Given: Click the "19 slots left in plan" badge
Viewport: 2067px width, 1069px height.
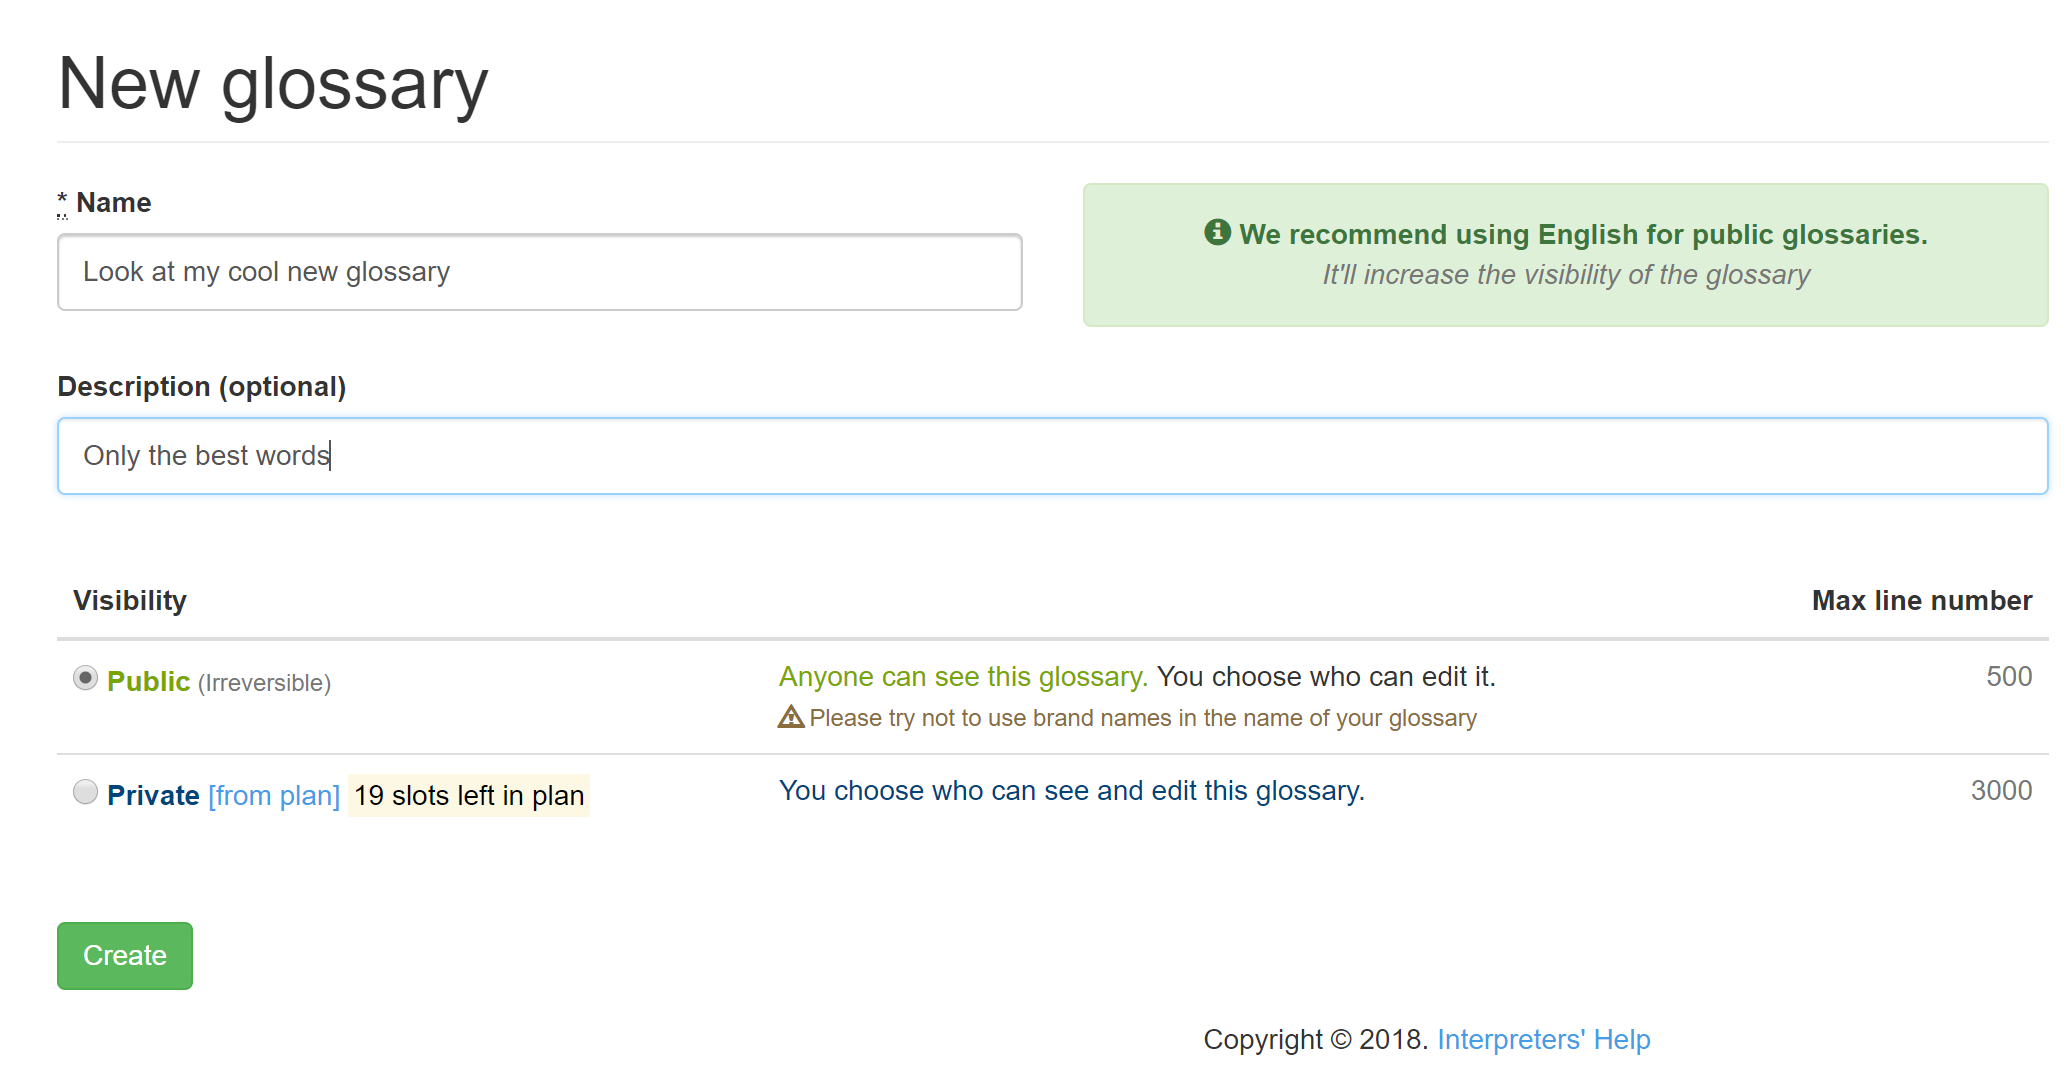Looking at the screenshot, I should [x=469, y=795].
